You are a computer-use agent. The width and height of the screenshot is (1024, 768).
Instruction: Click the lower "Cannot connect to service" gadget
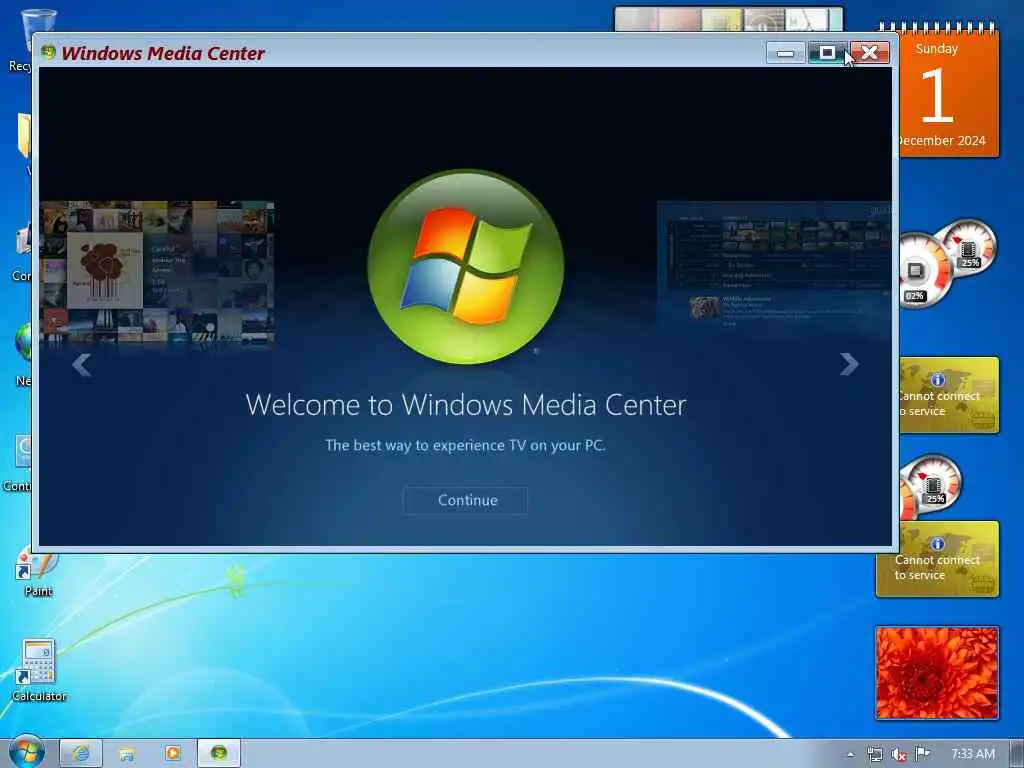937,559
